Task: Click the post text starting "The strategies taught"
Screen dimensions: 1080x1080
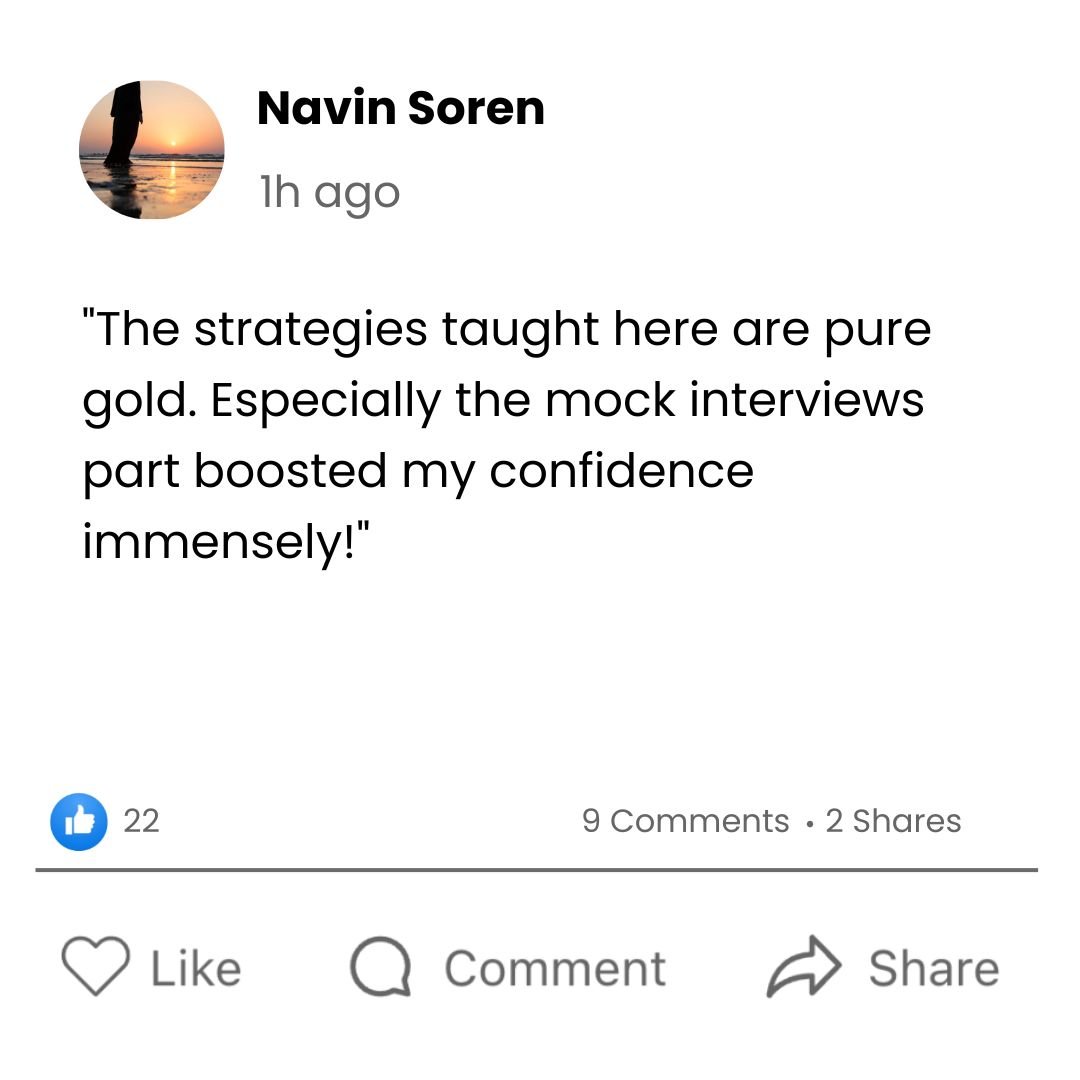Action: pos(507,436)
